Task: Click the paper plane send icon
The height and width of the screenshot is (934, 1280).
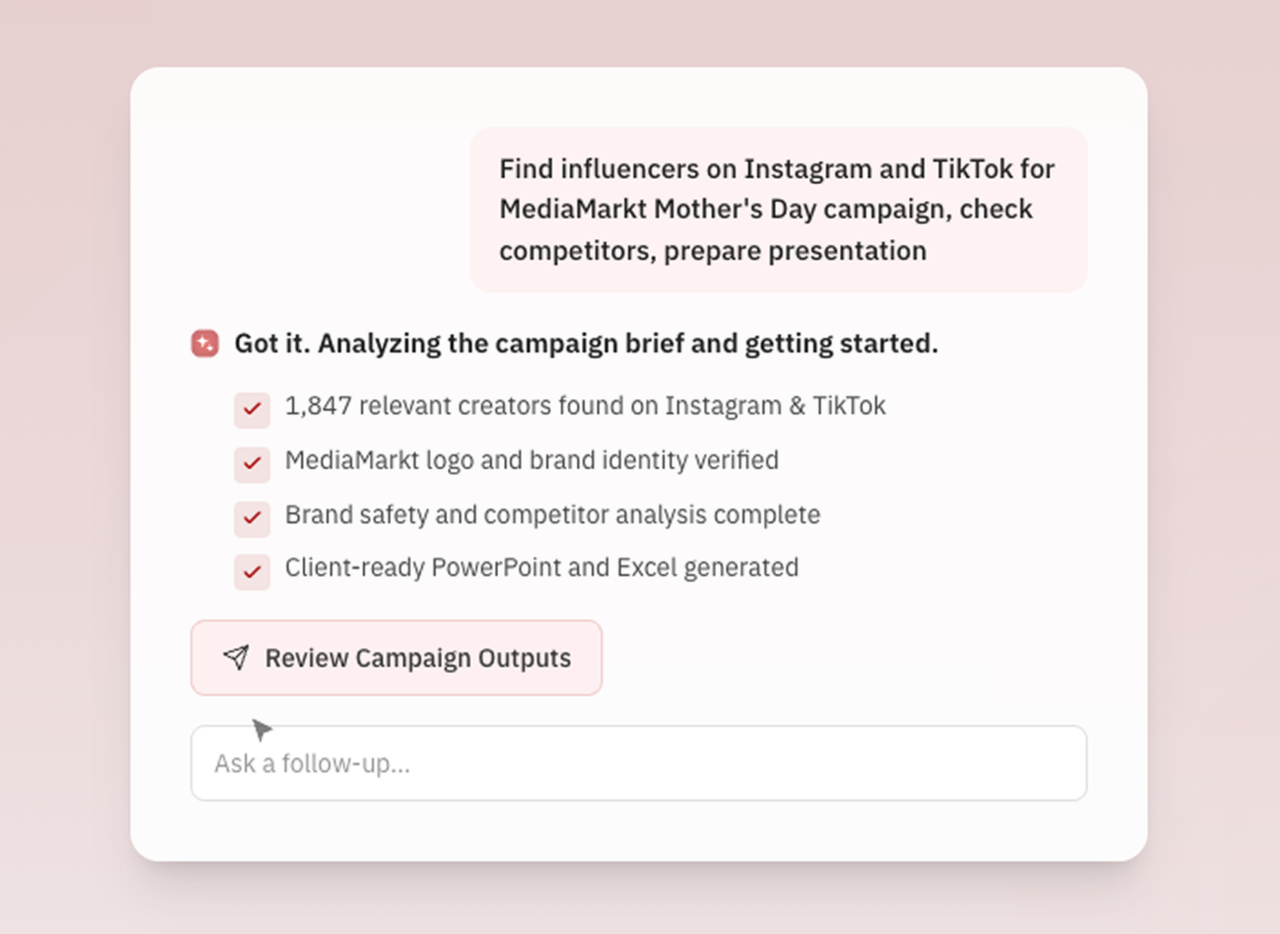Action: pos(236,657)
